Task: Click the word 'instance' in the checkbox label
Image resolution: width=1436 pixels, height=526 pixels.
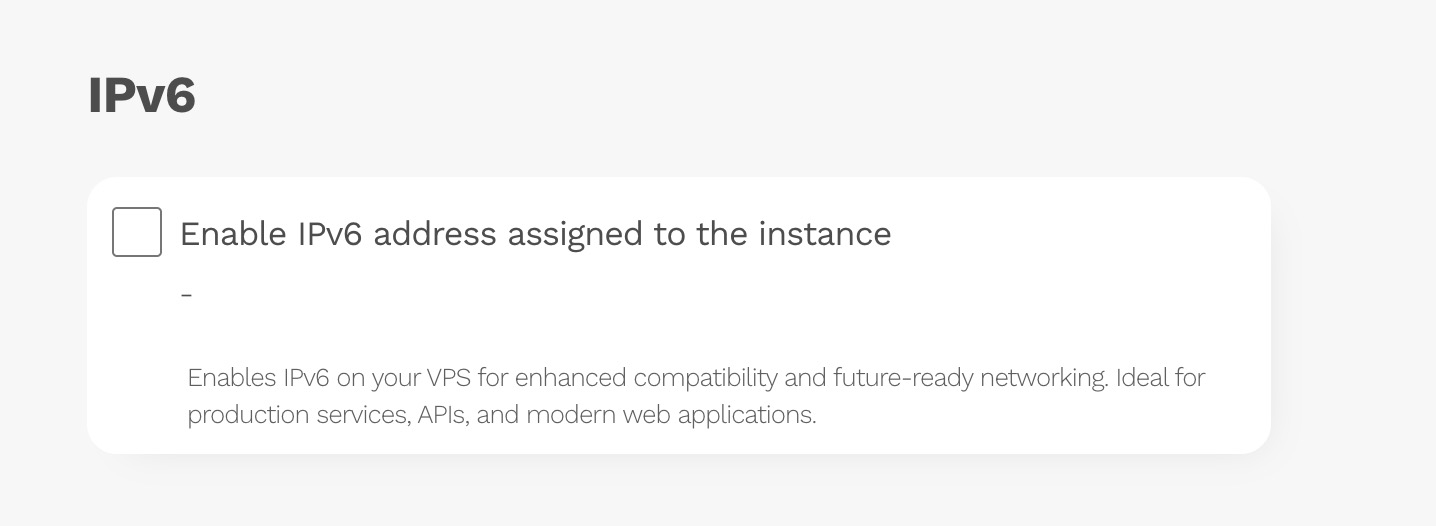Action: (824, 234)
